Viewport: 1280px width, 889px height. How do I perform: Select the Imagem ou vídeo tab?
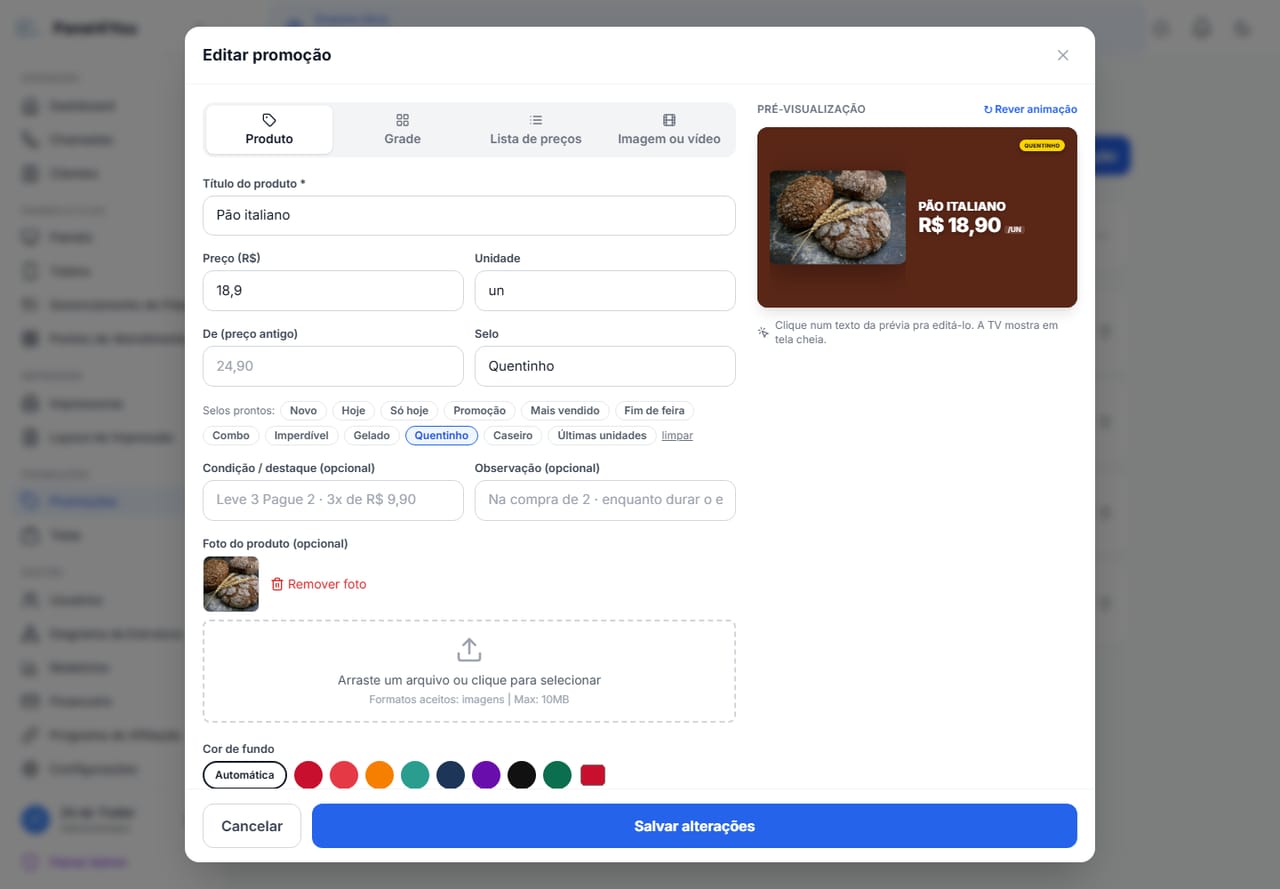pos(669,130)
